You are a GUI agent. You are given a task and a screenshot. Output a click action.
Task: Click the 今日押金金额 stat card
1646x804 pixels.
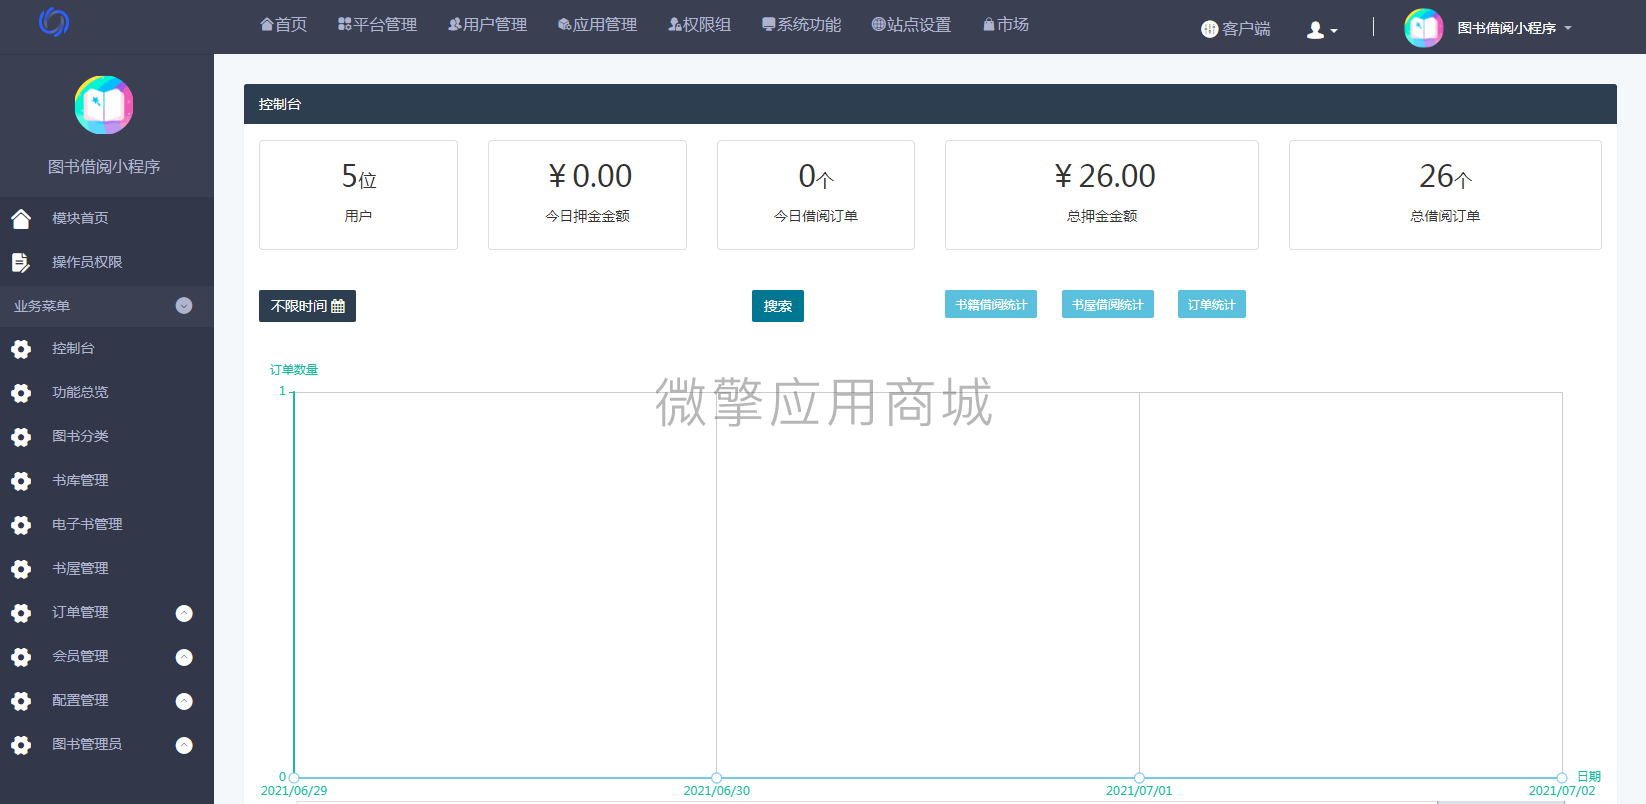(587, 195)
